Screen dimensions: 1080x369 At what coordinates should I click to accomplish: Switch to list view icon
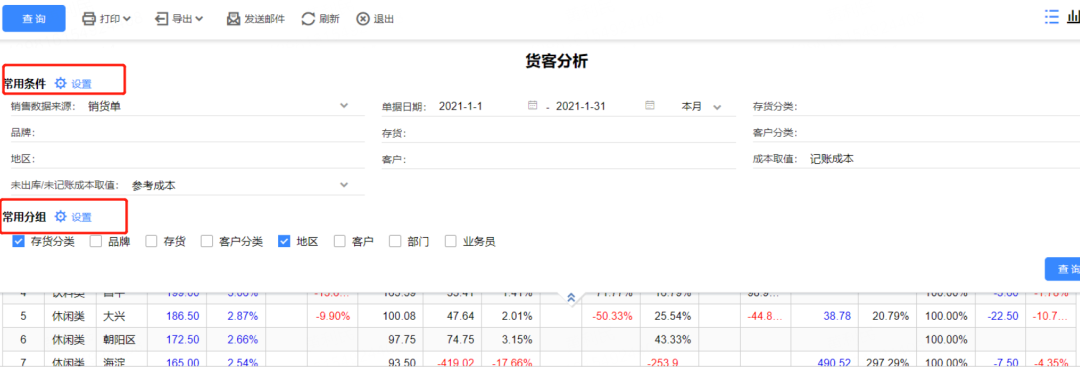click(x=1052, y=17)
